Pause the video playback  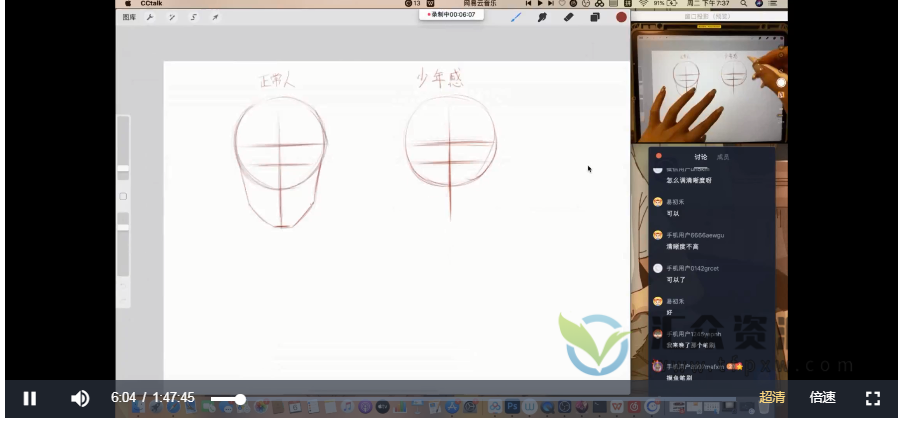coord(30,398)
